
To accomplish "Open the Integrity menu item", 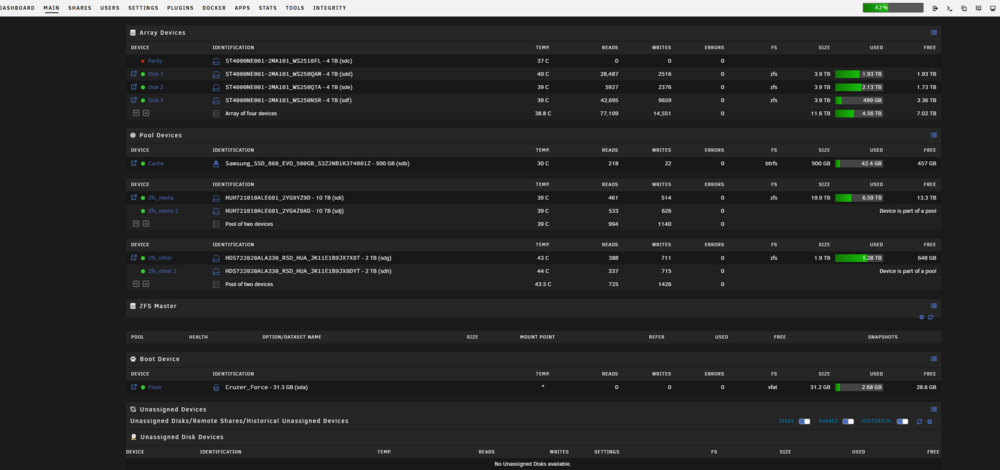I will coord(330,8).
